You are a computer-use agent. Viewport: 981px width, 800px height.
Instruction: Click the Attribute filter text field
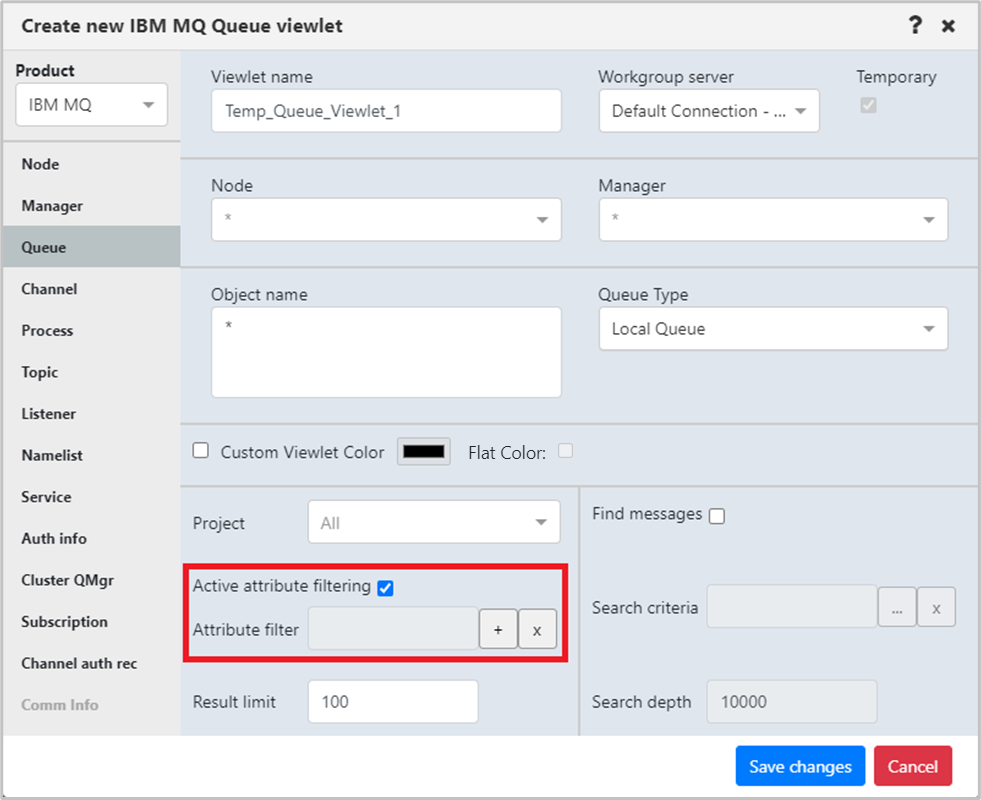click(394, 629)
